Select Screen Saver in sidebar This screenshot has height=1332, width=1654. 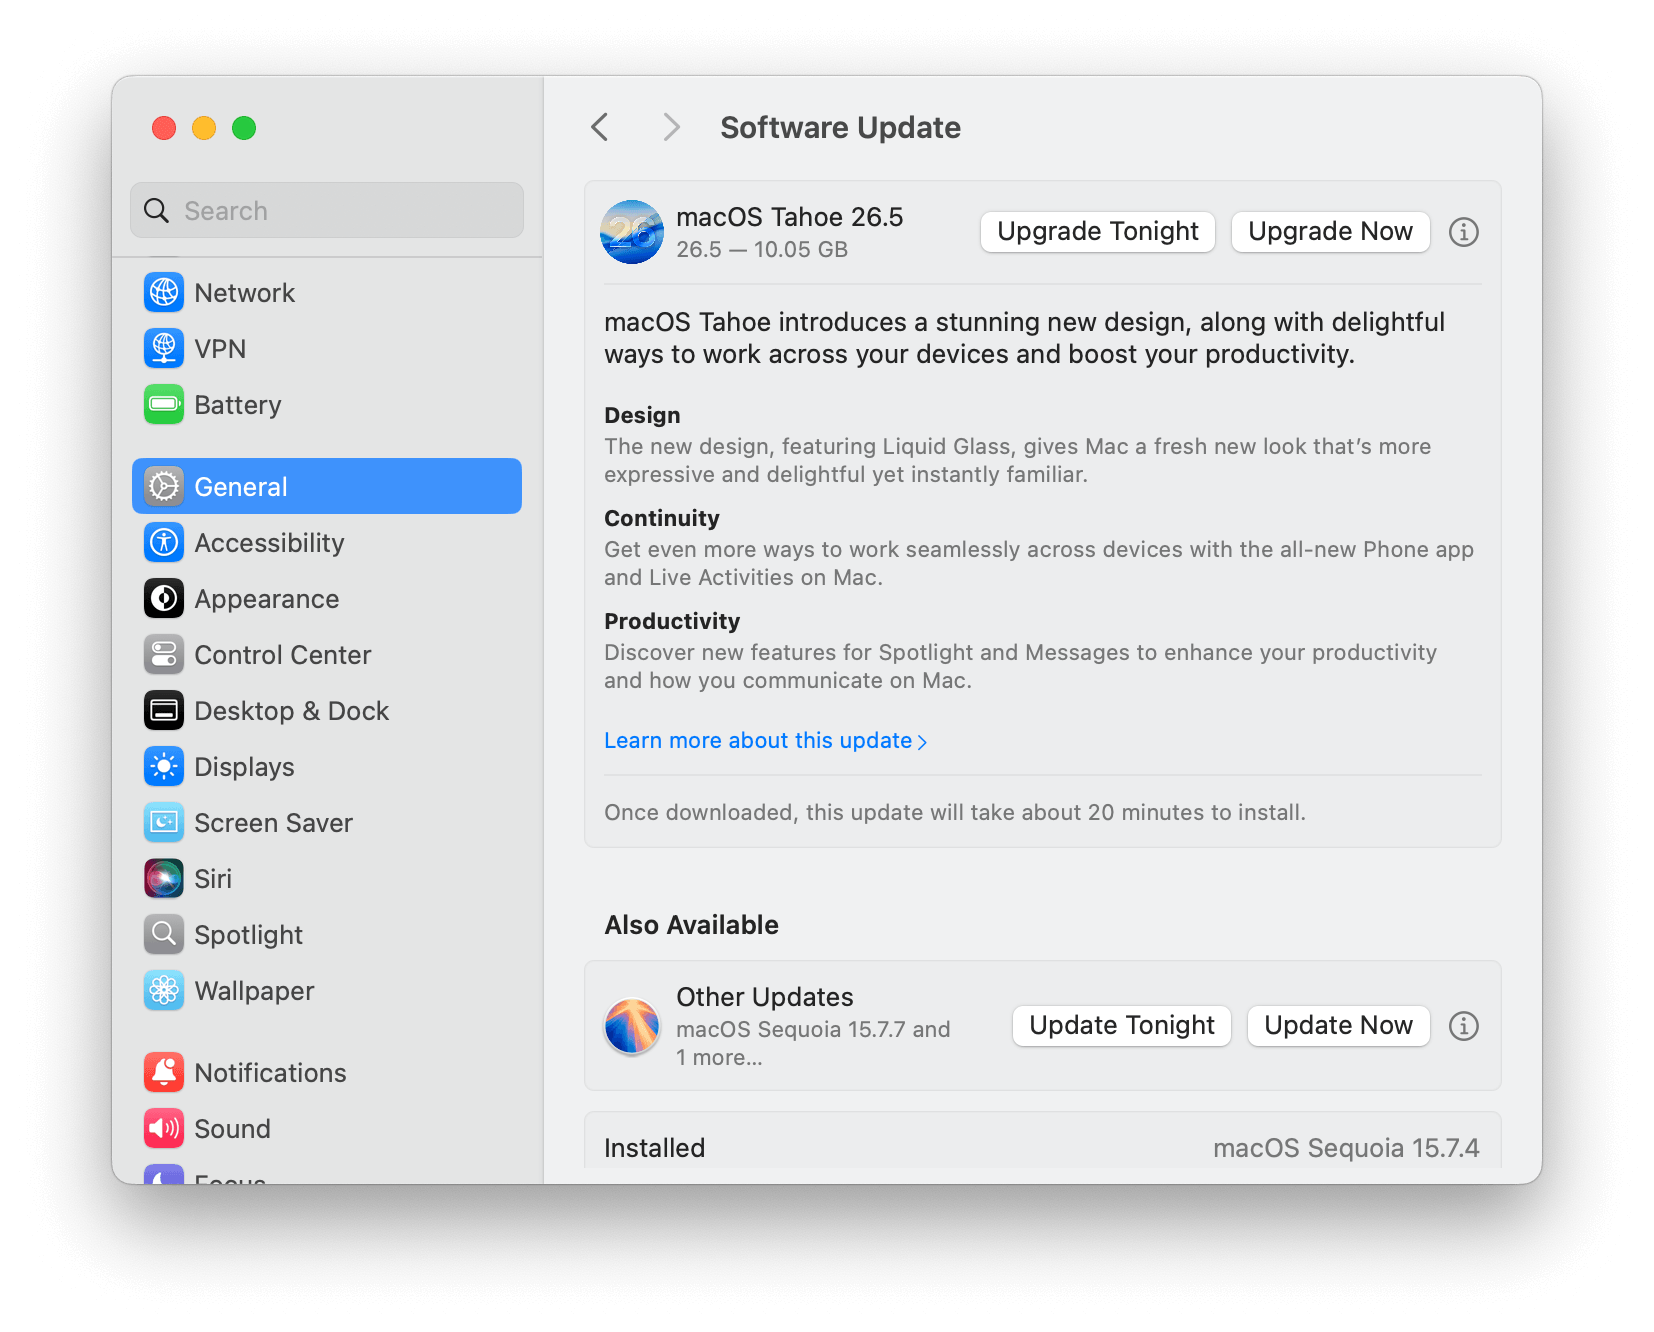click(327, 822)
